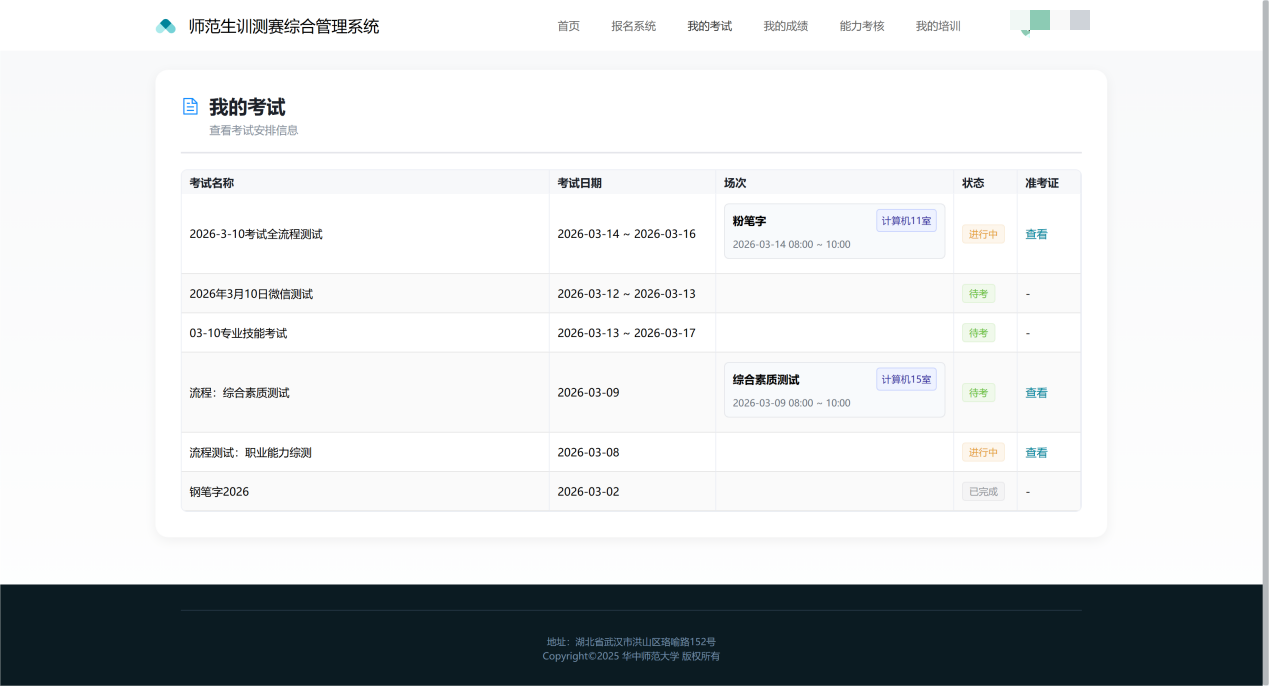Open 报名系统 menu item
The width and height of the screenshot is (1269, 686).
pos(634,26)
